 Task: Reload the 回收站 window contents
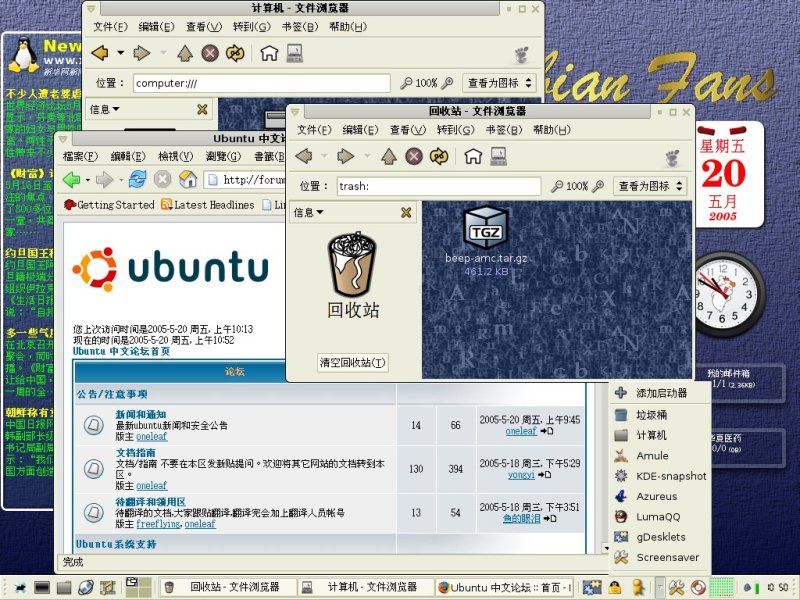439,156
